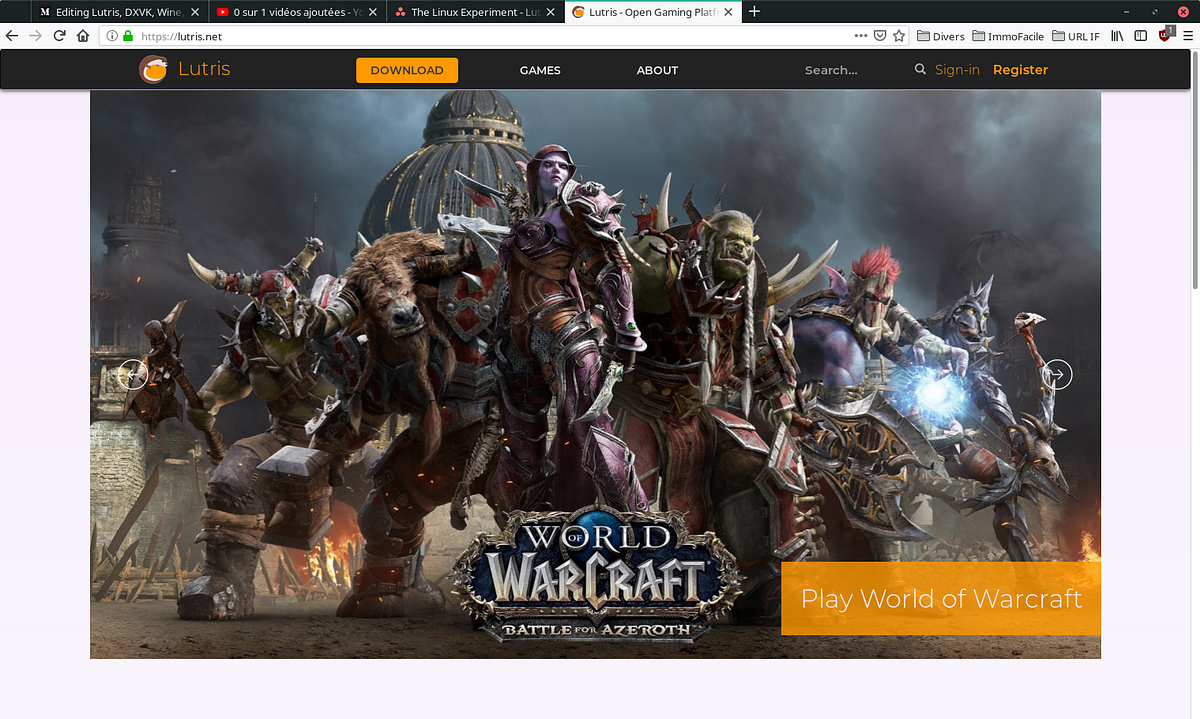Screen dimensions: 1200x719
Task: Open the GAMES menu on Lutris
Action: pyautogui.click(x=540, y=70)
